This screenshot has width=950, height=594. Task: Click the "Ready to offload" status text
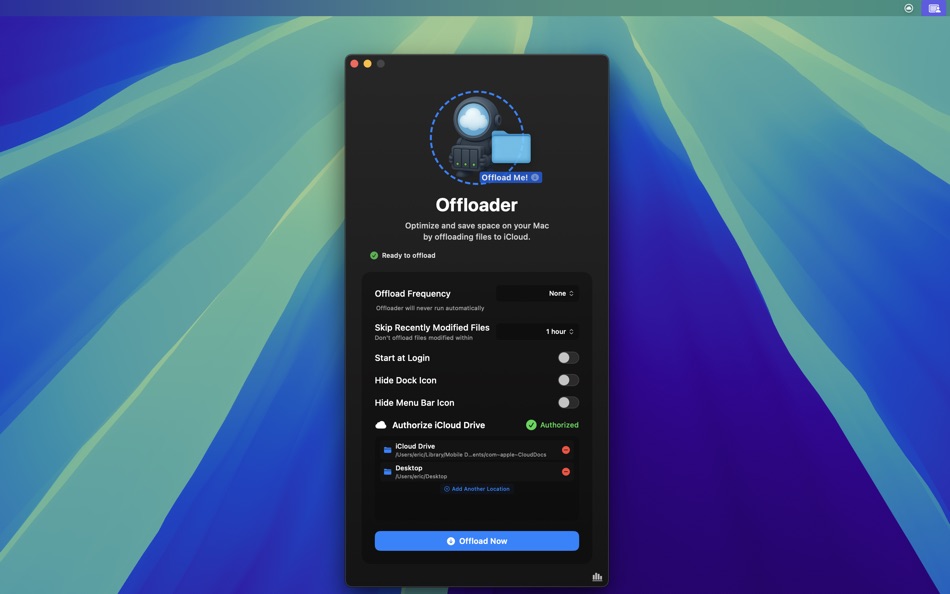click(x=408, y=255)
